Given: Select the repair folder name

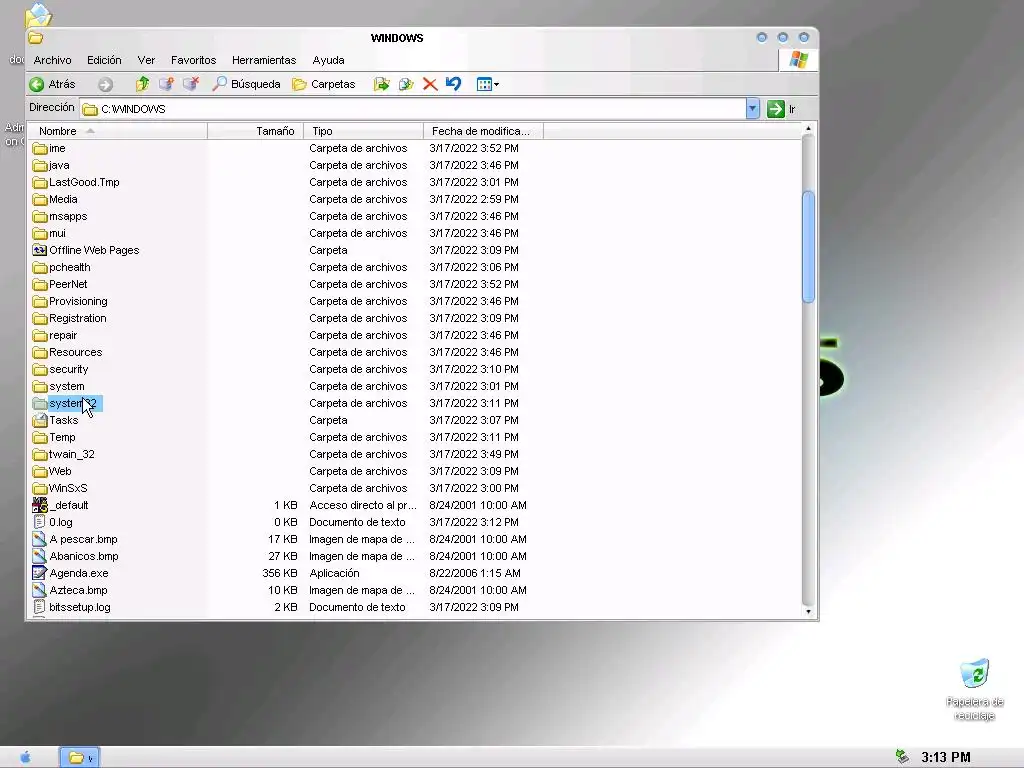Looking at the screenshot, I should click(63, 335).
